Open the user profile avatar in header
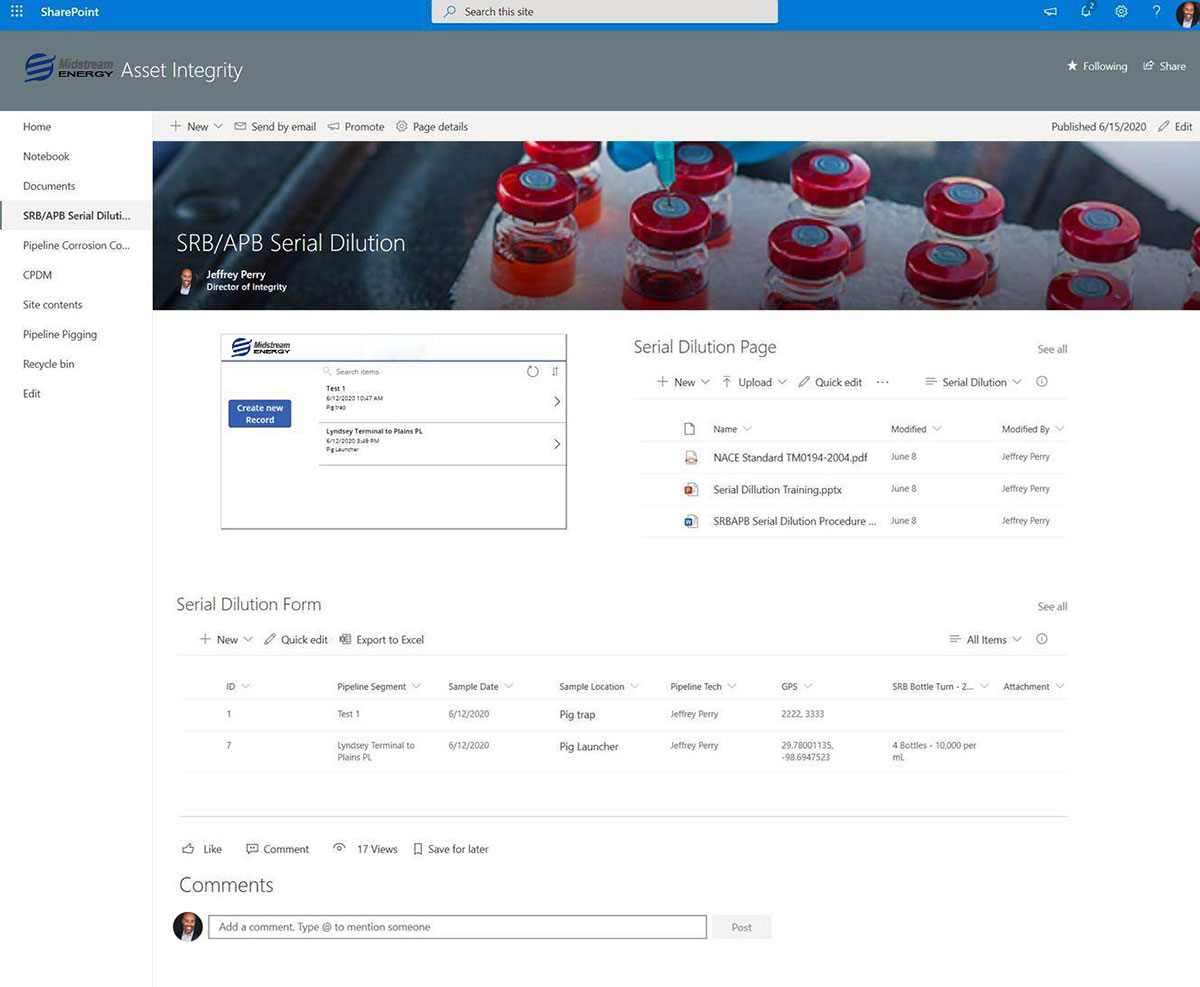Screen dimensions: 1200x987 point(1187,13)
